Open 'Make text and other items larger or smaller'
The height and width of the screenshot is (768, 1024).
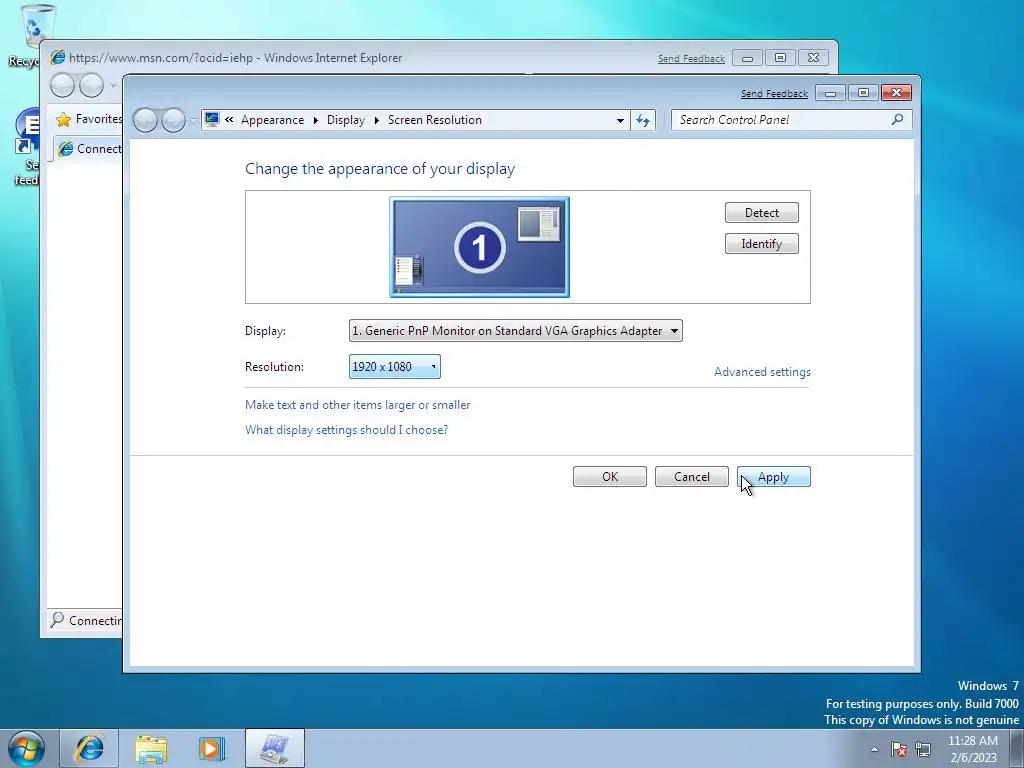[357, 405]
